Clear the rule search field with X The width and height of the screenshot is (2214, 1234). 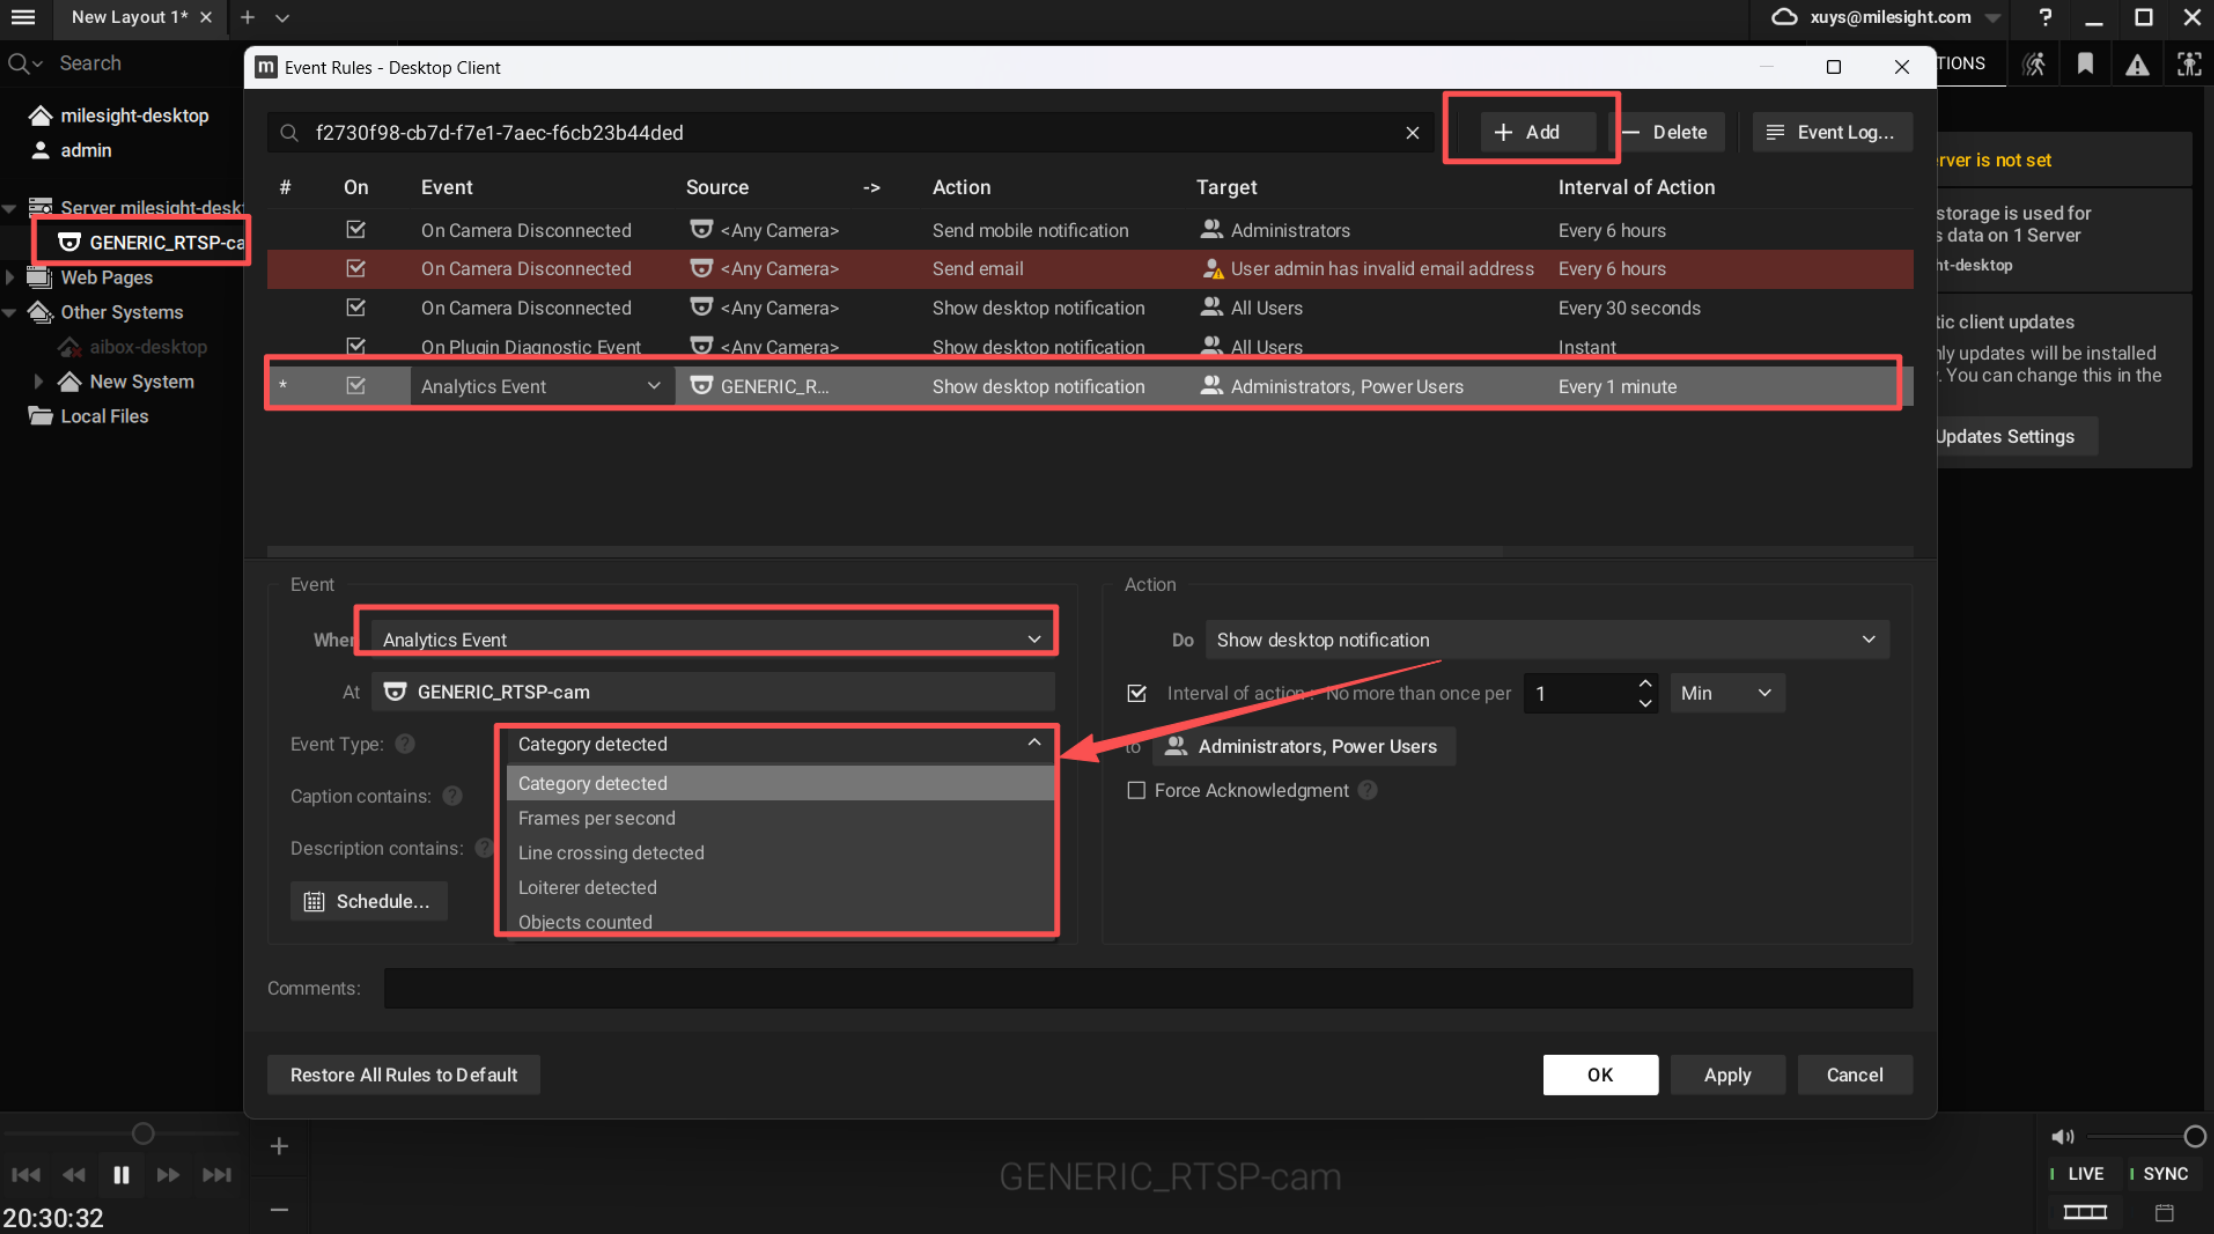click(x=1412, y=133)
